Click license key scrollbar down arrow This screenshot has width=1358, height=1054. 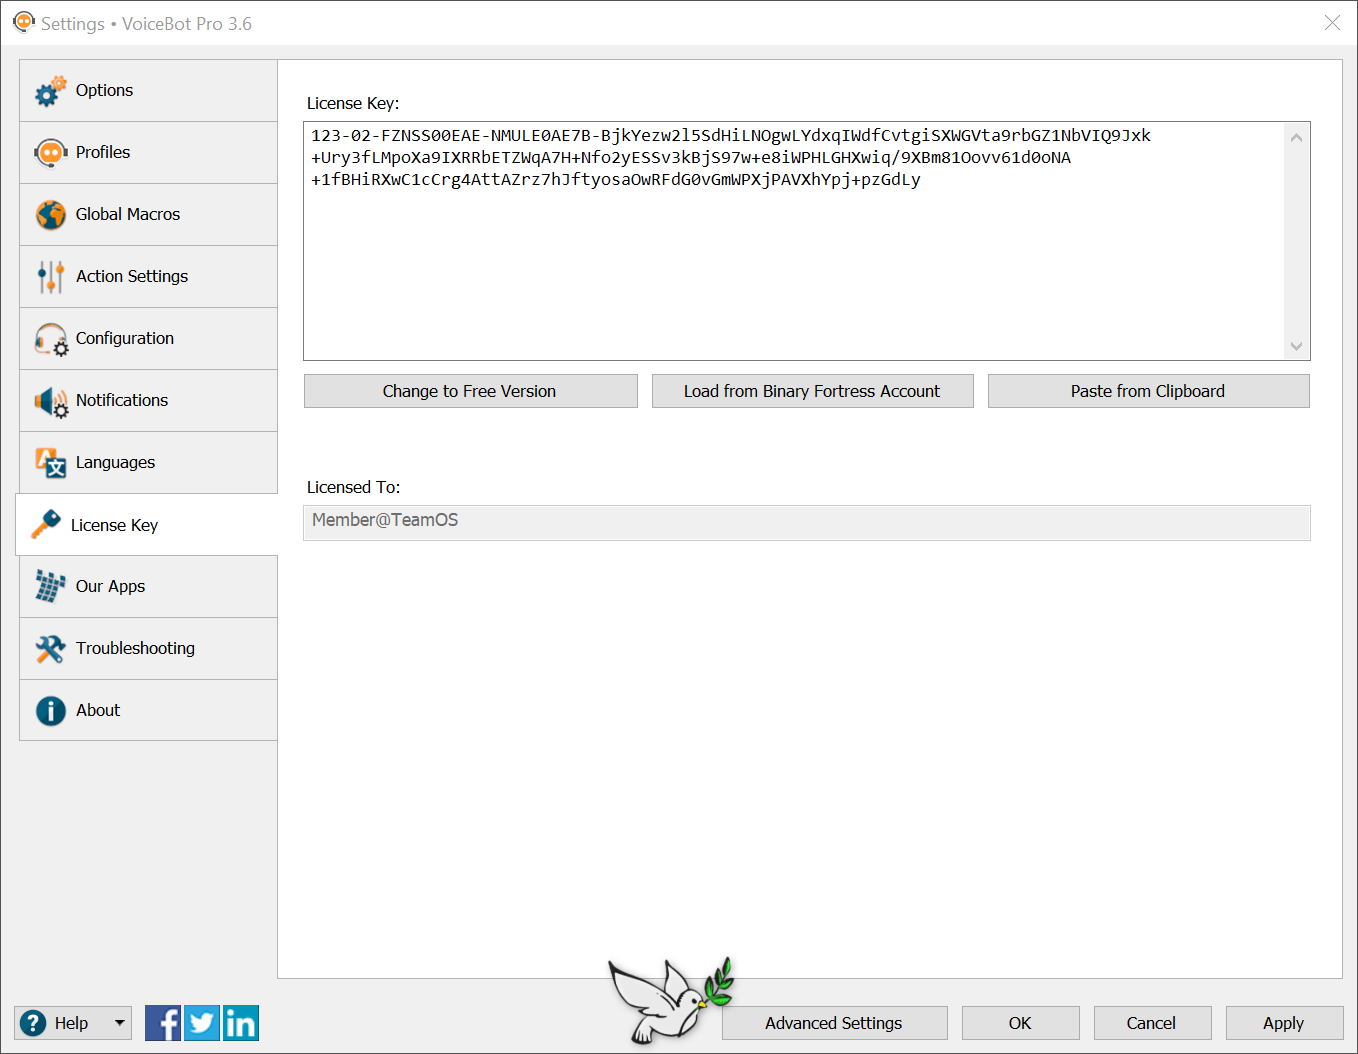coord(1296,346)
